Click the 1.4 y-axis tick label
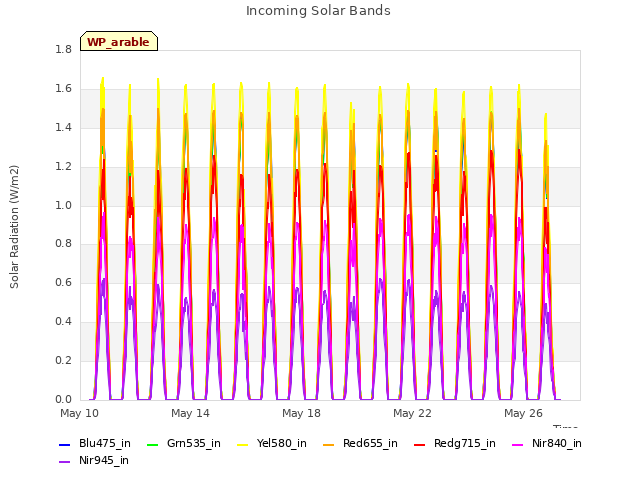The width and height of the screenshot is (640, 480). coord(64,128)
